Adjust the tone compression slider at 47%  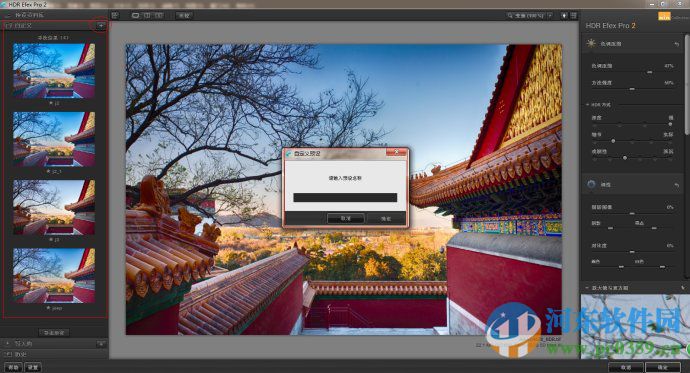[x=650, y=72]
